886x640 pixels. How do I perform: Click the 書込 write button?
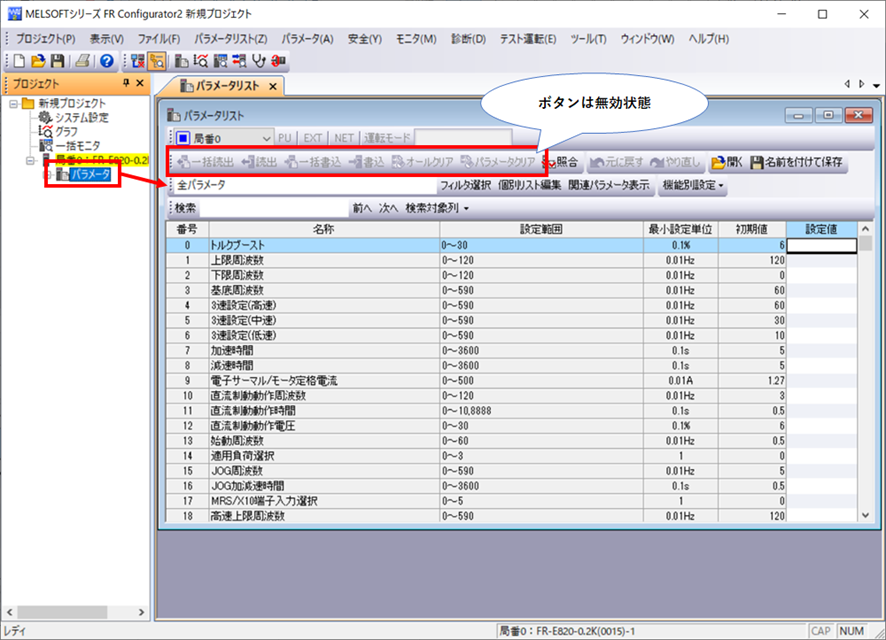367,163
